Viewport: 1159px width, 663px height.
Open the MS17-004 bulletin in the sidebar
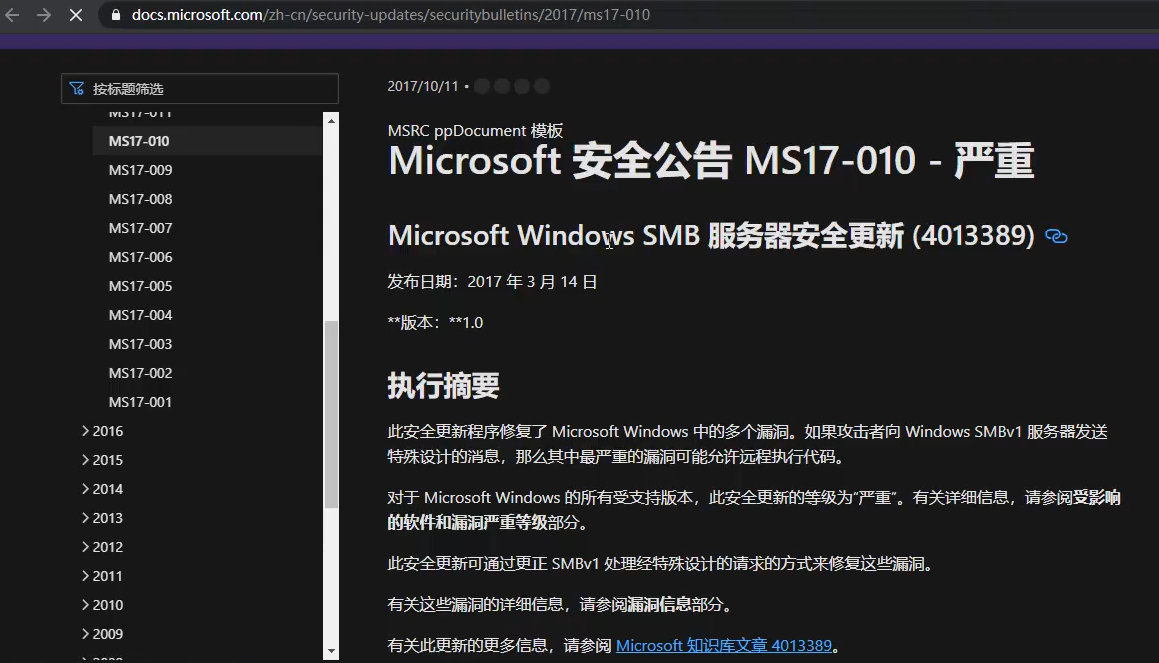click(140, 315)
